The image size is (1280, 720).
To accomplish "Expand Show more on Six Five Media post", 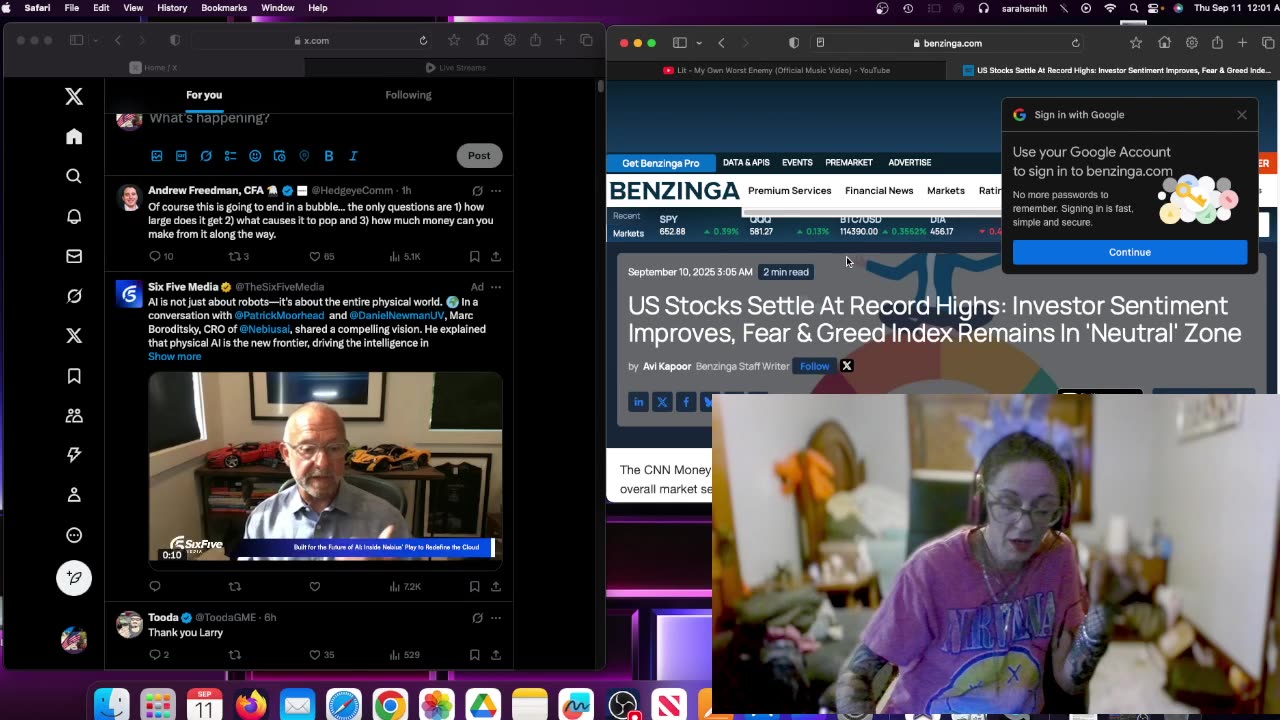I will click(174, 357).
